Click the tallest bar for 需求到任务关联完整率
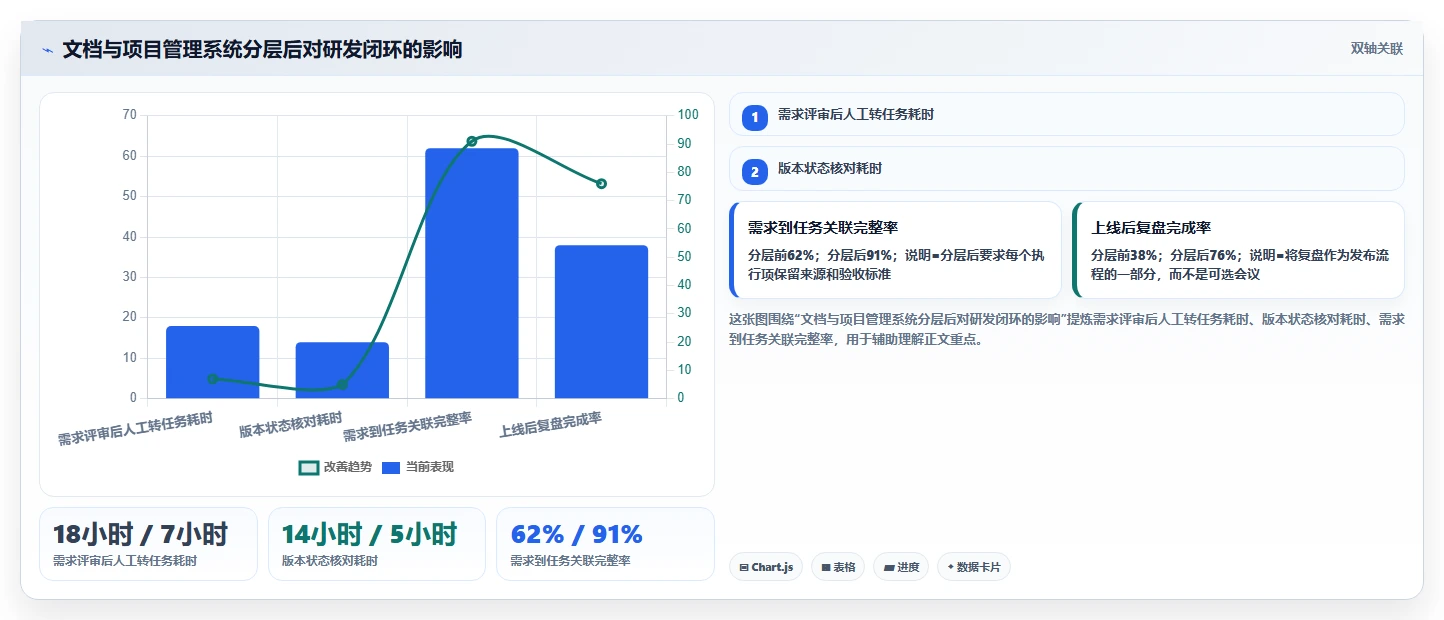 (472, 273)
